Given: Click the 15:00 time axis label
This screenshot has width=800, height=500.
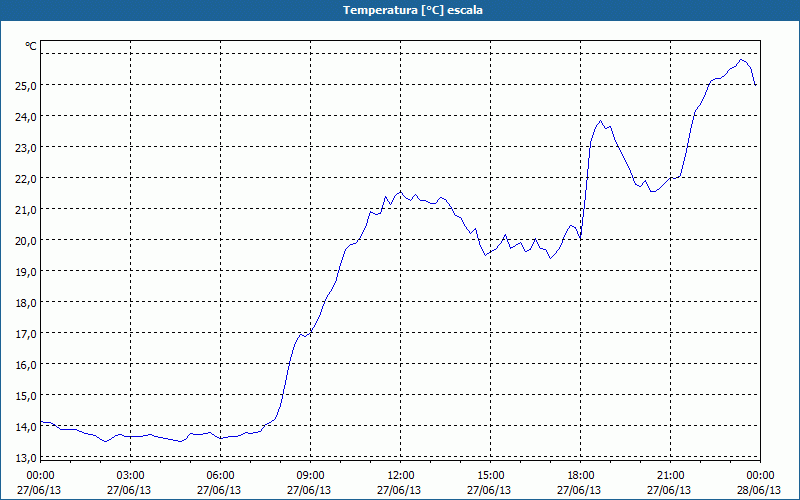Looking at the screenshot, I should click(x=490, y=476).
